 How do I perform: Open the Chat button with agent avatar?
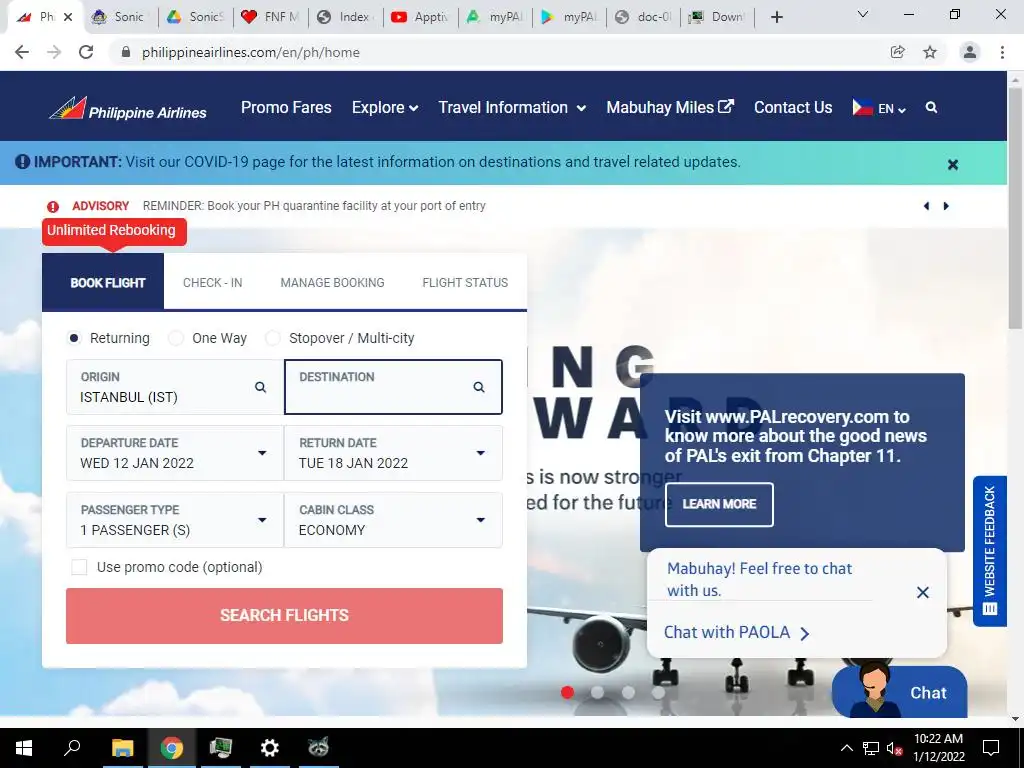tap(899, 692)
